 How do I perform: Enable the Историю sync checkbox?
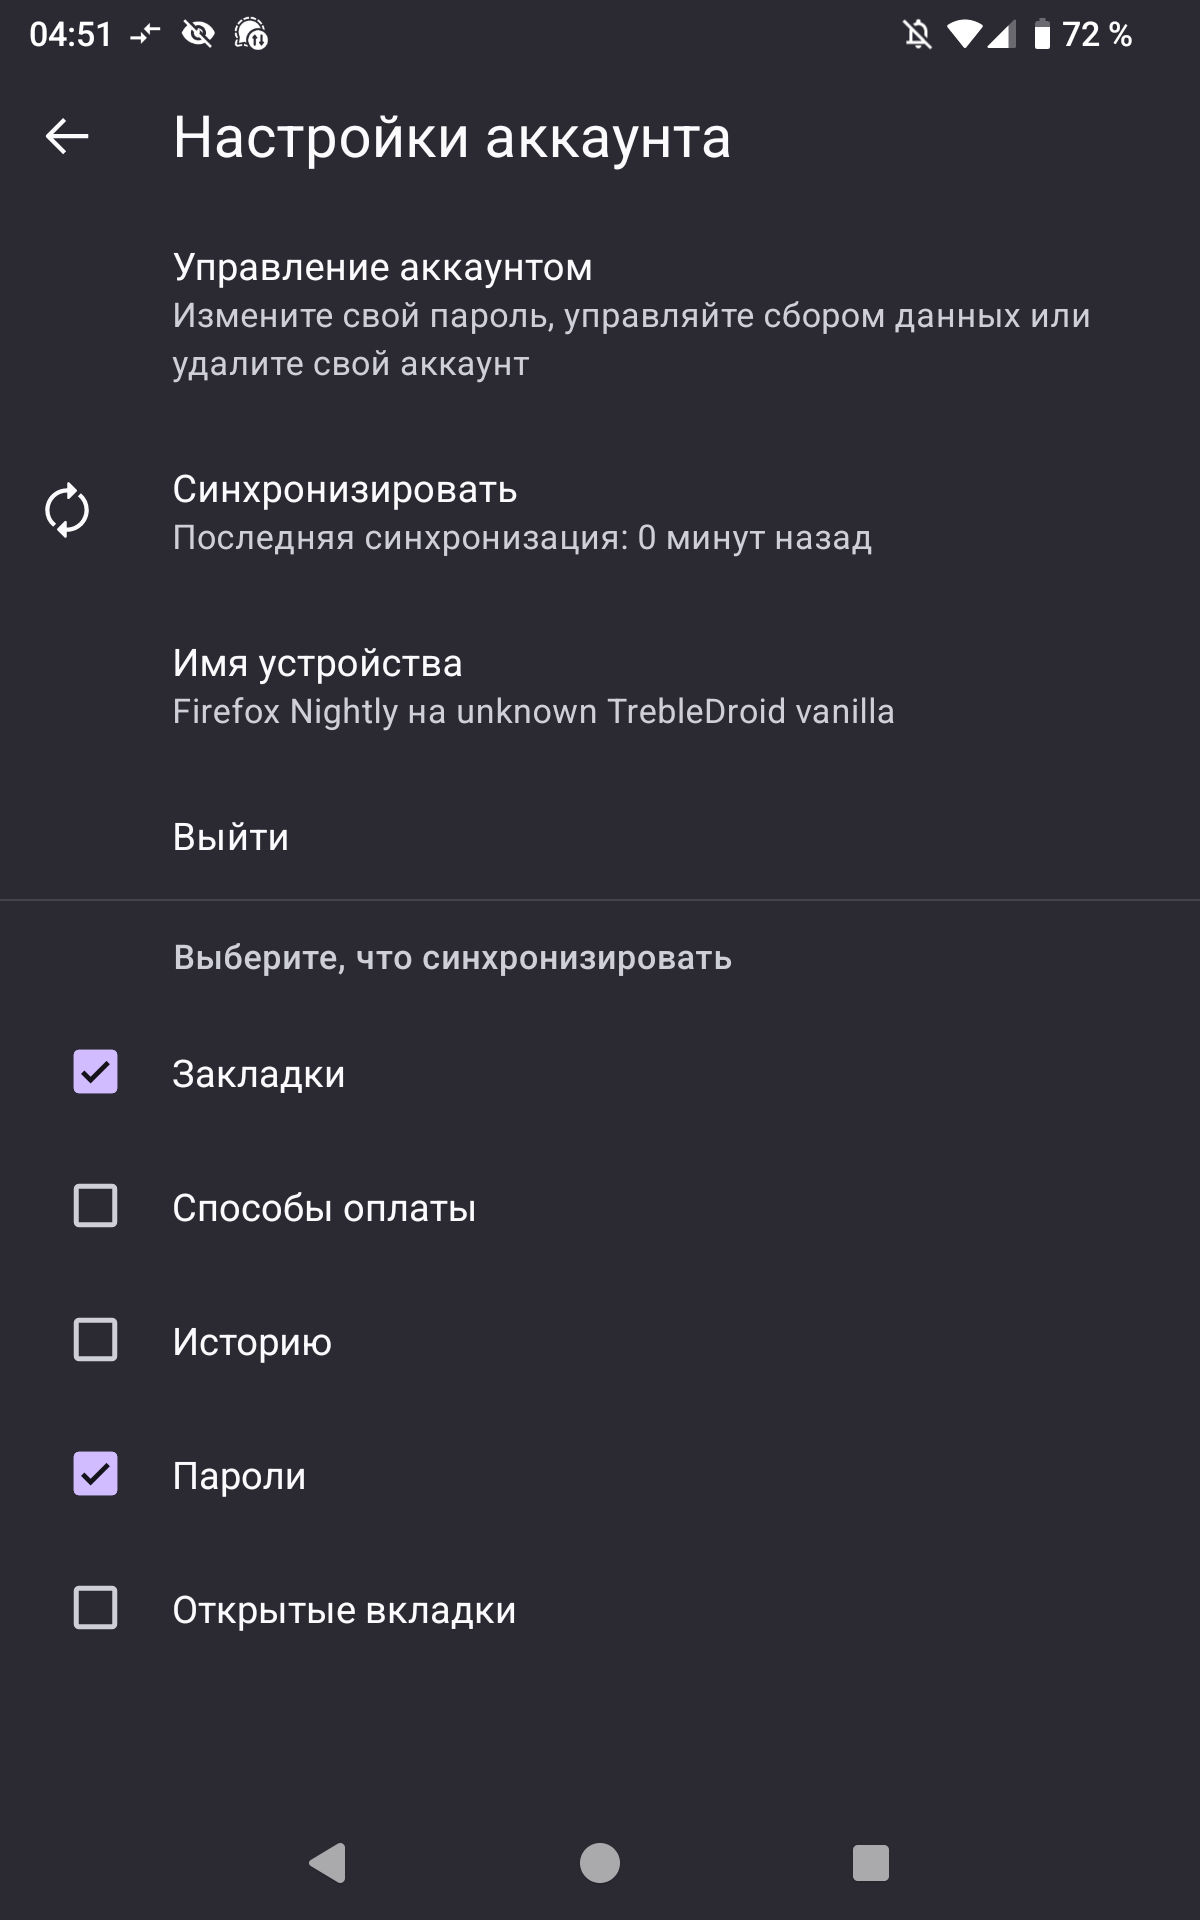(95, 1340)
